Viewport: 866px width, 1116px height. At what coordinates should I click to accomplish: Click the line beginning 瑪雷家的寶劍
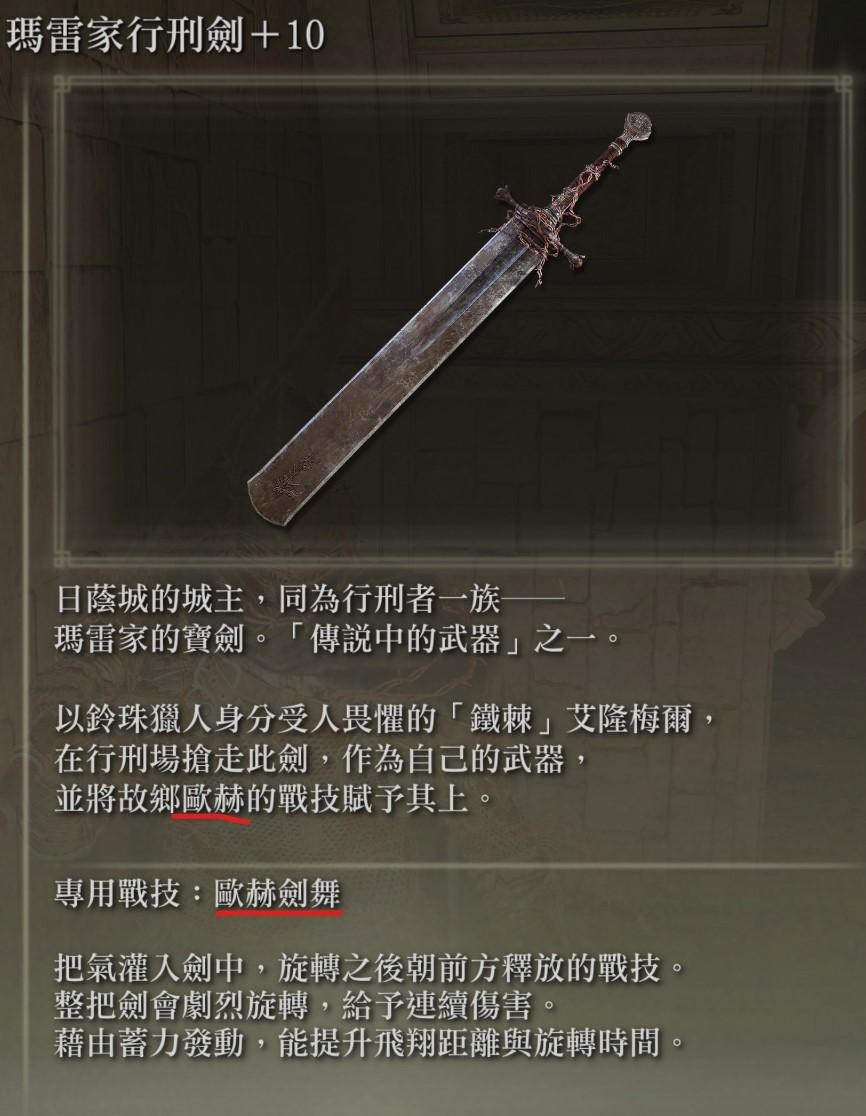coord(338,639)
